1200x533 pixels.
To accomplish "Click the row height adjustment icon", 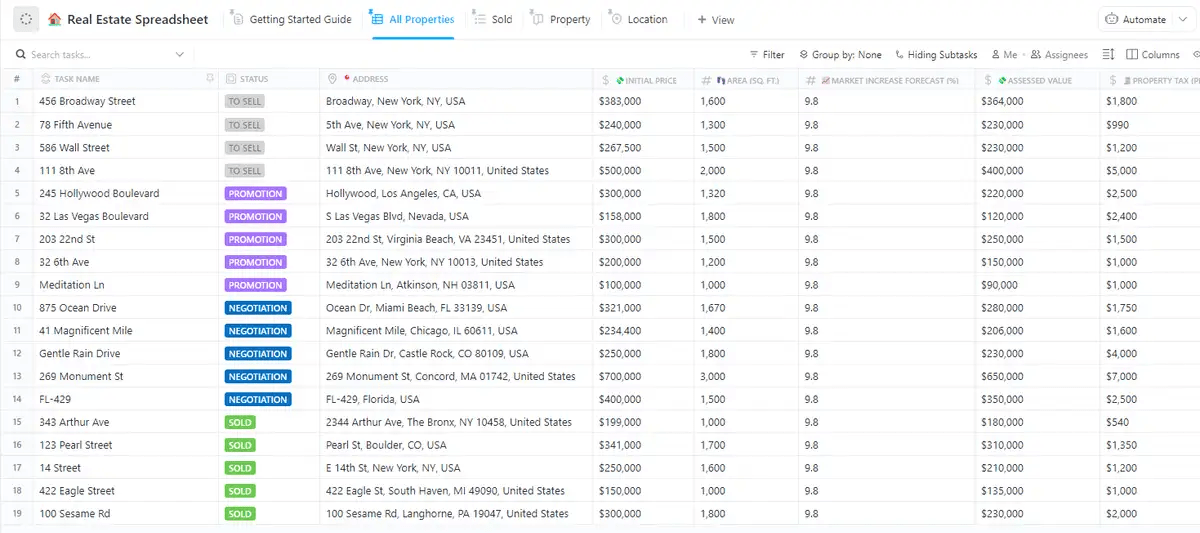I will 1108,55.
